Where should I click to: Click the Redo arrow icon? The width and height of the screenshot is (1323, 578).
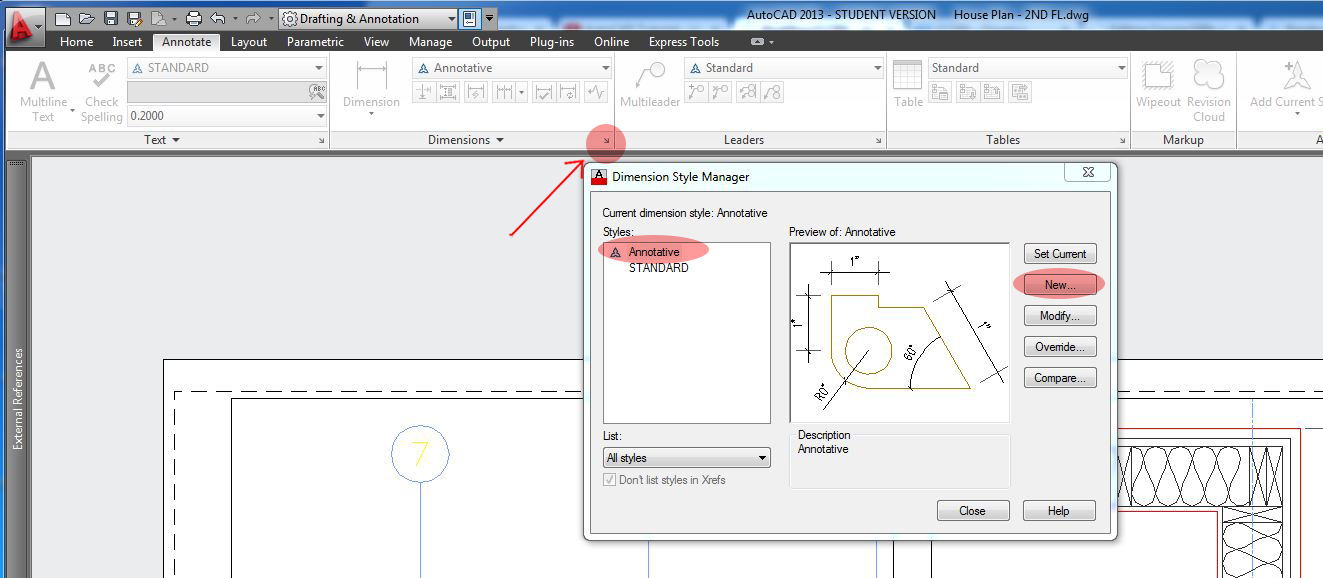point(253,18)
